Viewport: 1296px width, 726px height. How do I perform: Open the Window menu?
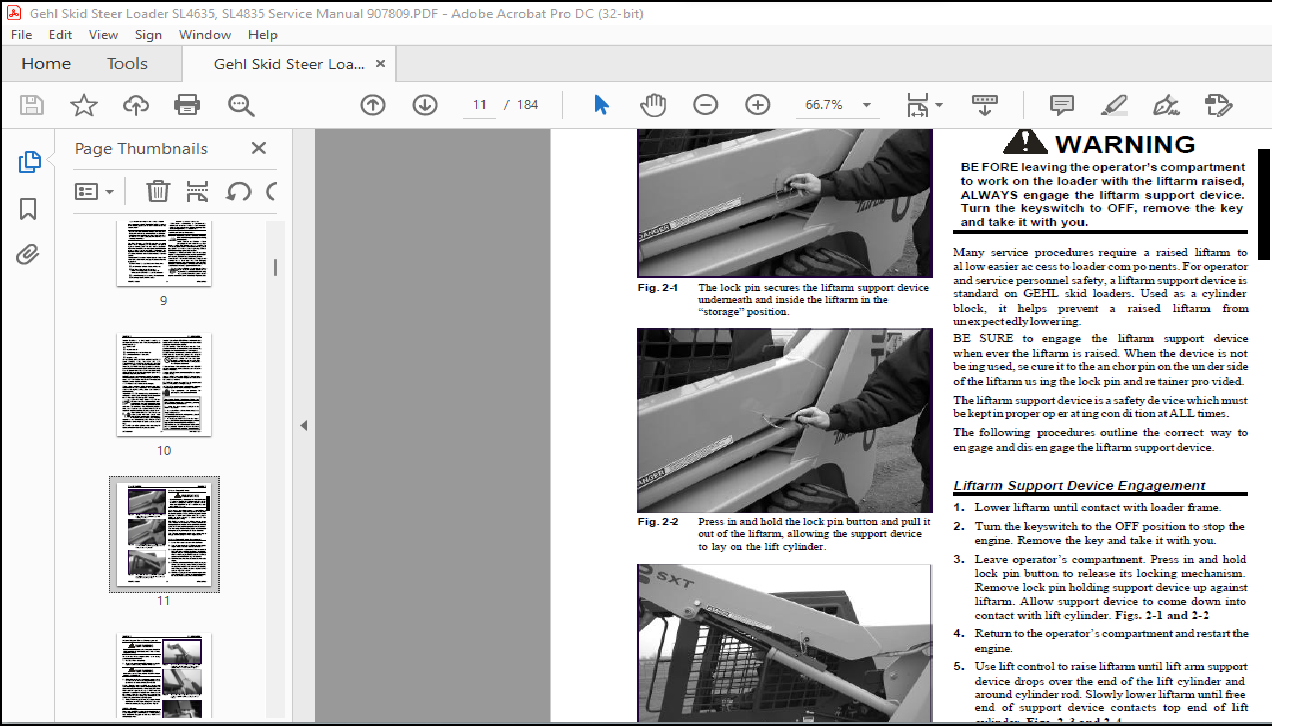click(x=204, y=34)
